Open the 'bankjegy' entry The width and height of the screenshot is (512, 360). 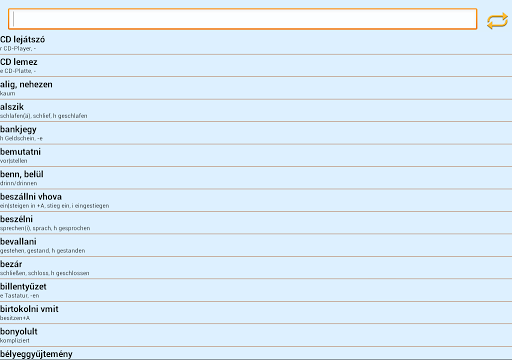point(256,133)
